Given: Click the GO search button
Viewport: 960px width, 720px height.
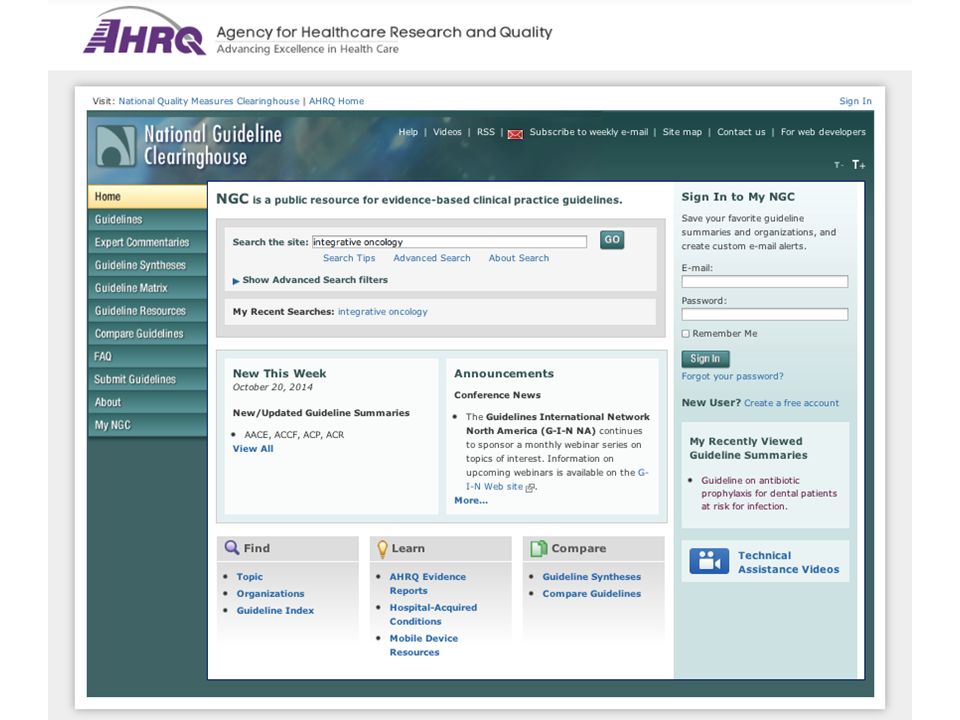Looking at the screenshot, I should point(612,240).
